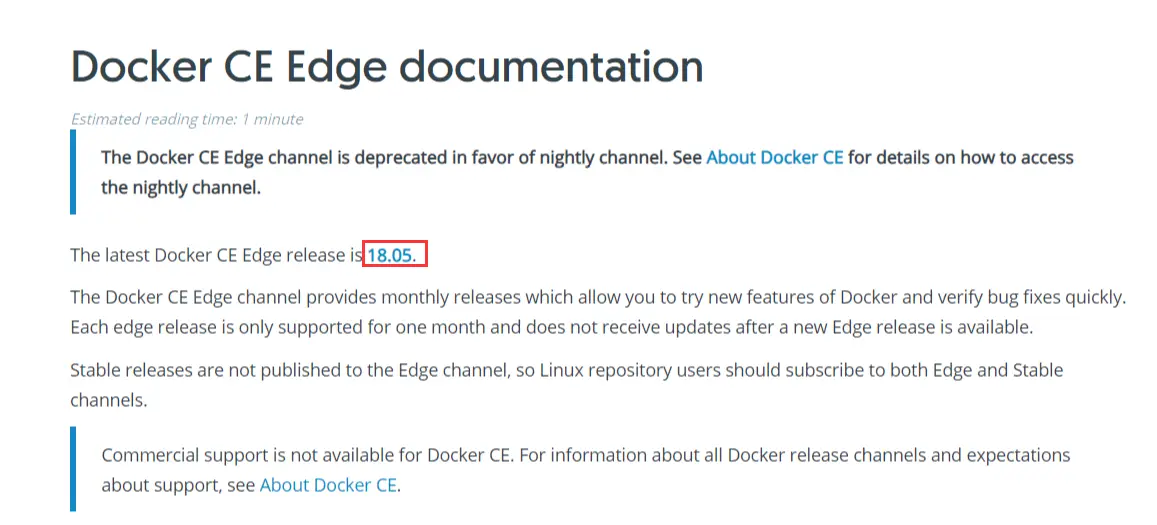Viewport: 1157px width, 525px height.
Task: Click blue vertical bar beside commercial support note
Action: [x=73, y=469]
